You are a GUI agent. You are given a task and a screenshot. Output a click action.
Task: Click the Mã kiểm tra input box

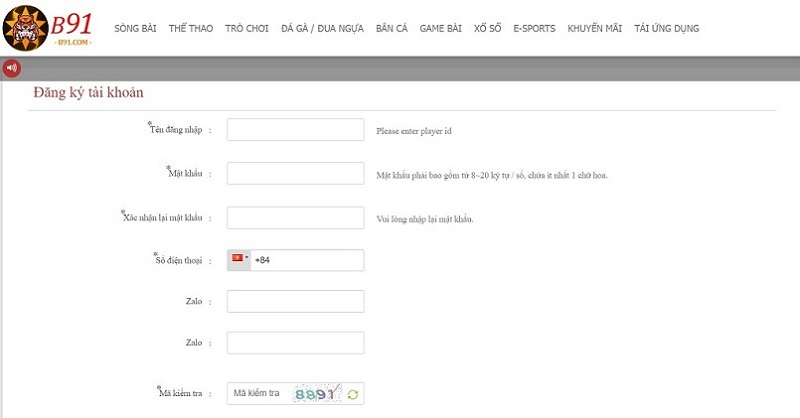coord(258,394)
